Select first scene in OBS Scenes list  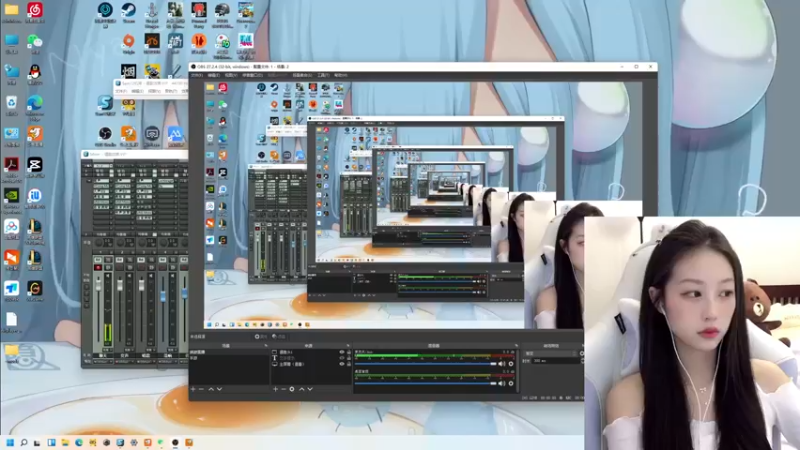point(229,352)
